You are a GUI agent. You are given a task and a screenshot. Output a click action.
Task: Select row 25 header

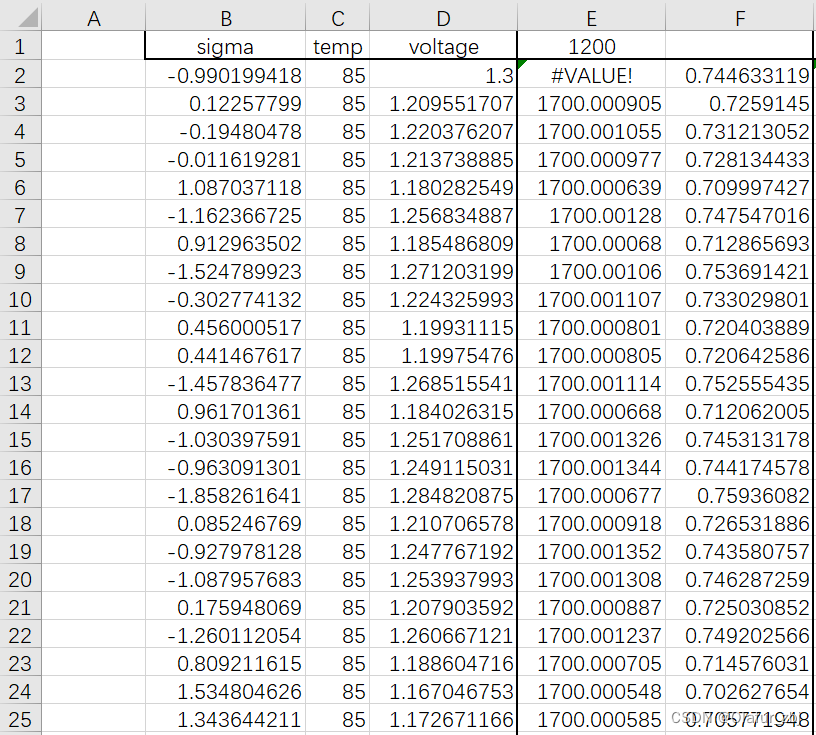tap(22, 719)
